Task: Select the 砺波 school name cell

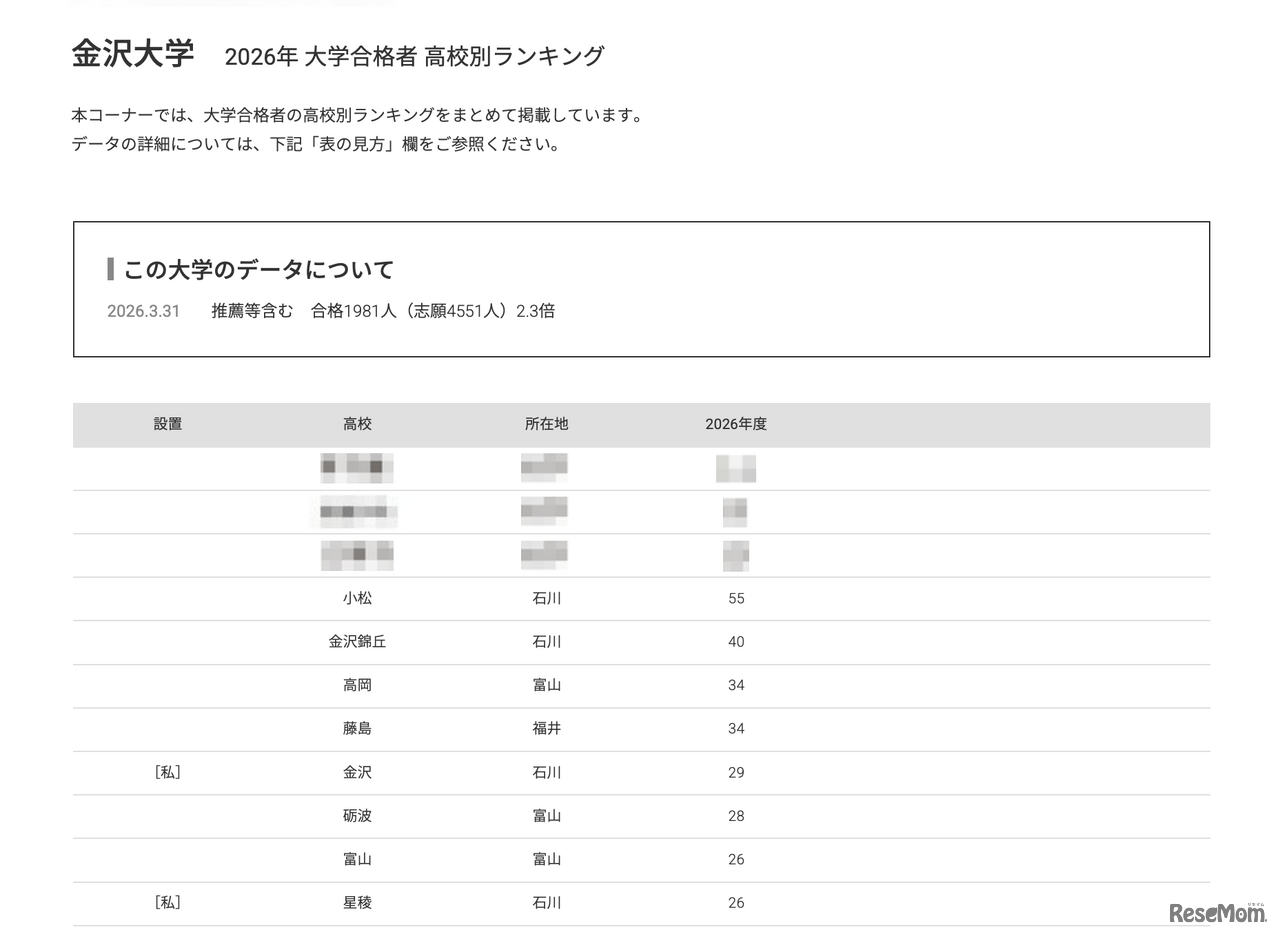Action: point(357,816)
